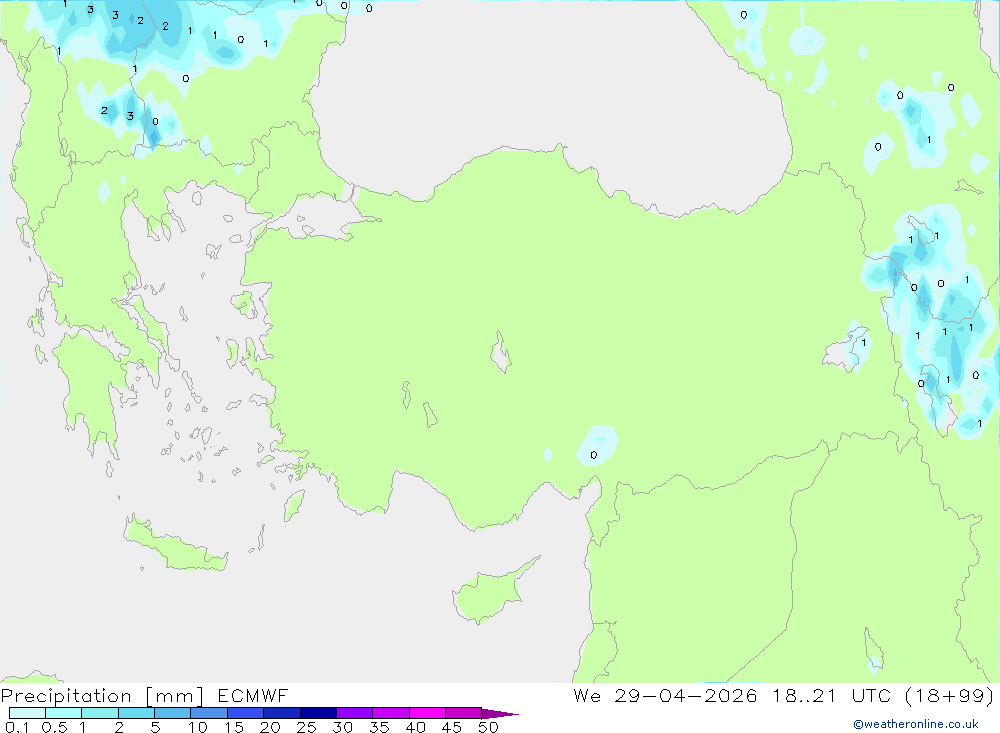The height and width of the screenshot is (733, 1000).
Task: Click the legend value '40'
Action: tap(416, 727)
